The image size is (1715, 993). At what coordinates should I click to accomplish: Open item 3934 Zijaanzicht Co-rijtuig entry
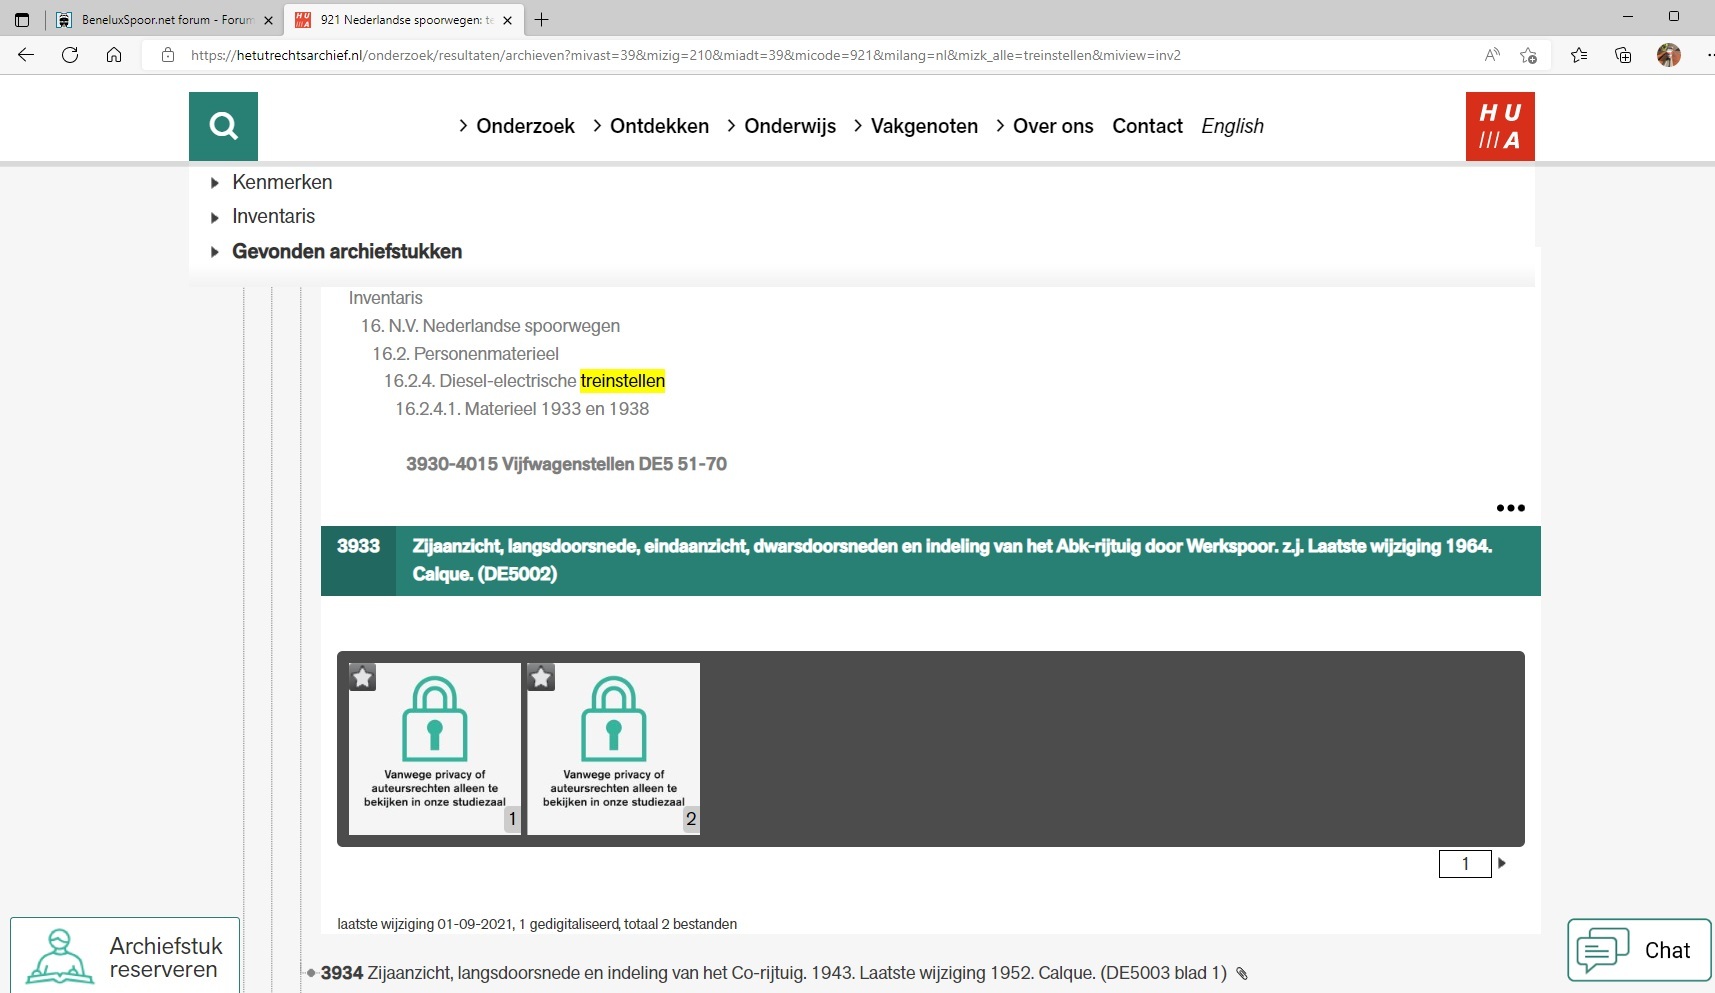tap(773, 973)
